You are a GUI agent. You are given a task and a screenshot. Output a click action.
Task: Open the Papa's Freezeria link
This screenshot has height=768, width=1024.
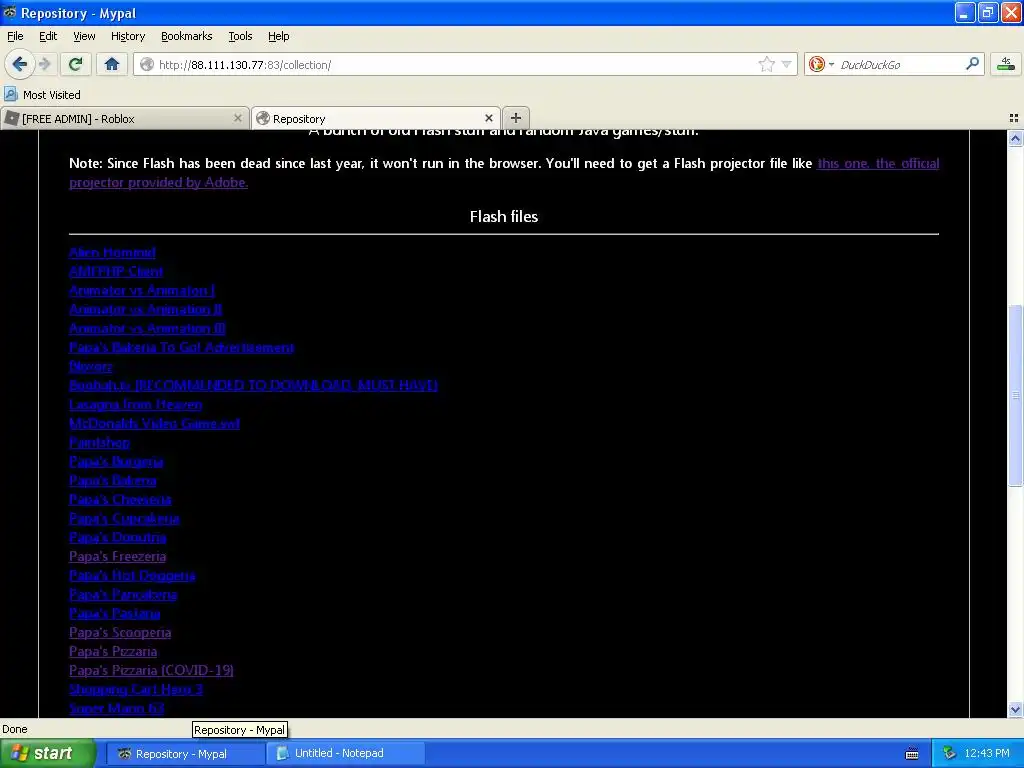click(118, 556)
